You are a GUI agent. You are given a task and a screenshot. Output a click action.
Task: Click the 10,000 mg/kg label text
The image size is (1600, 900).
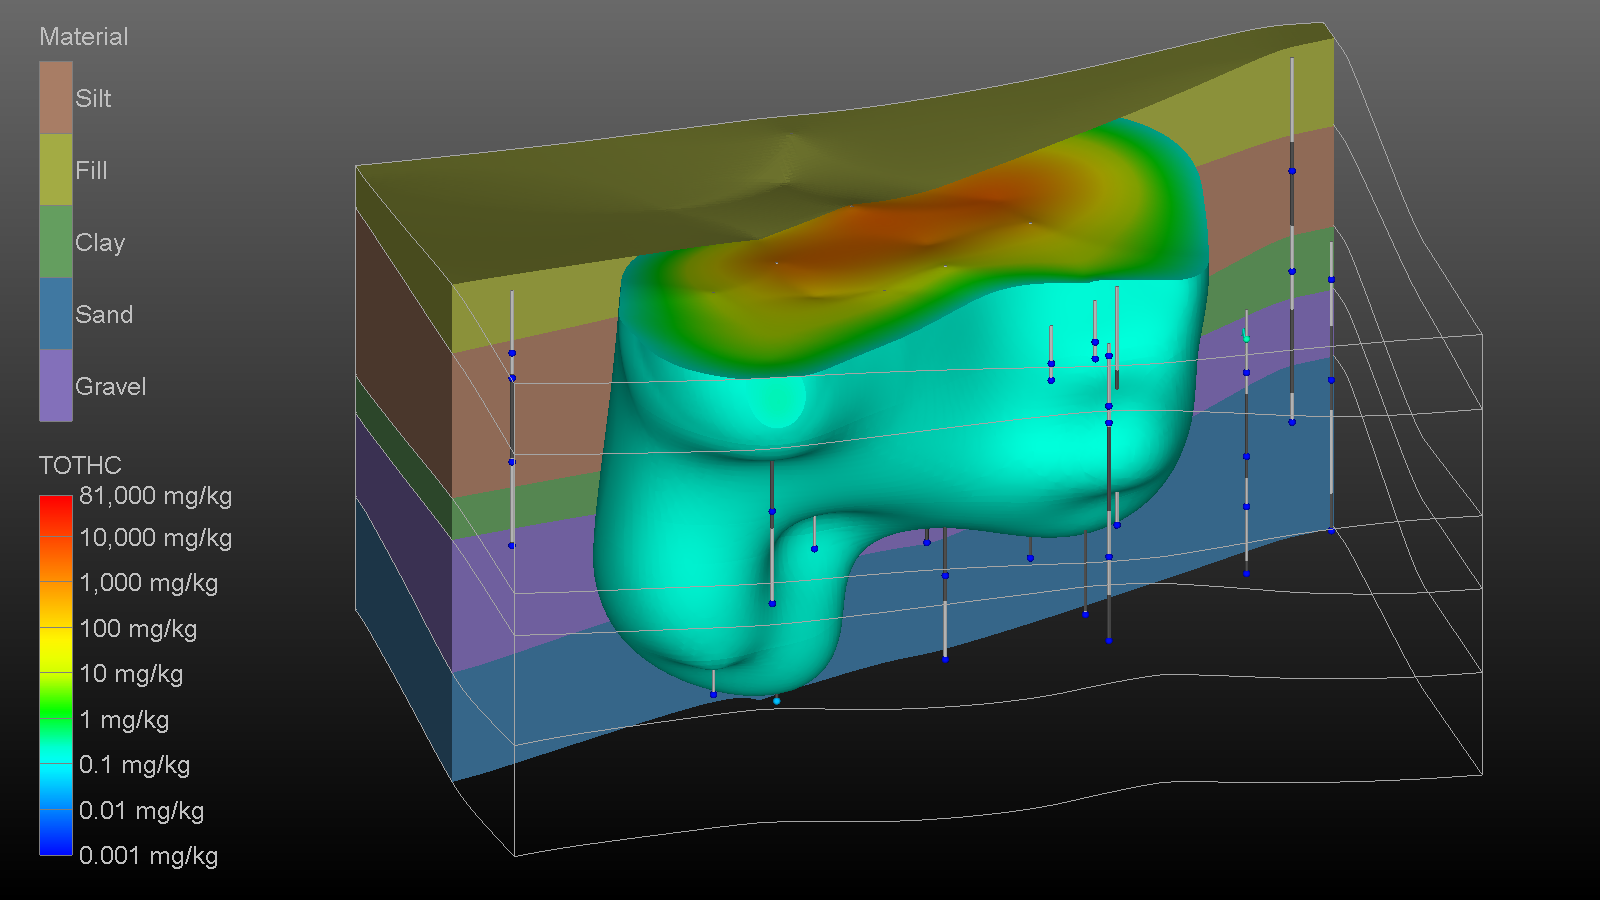(x=155, y=538)
